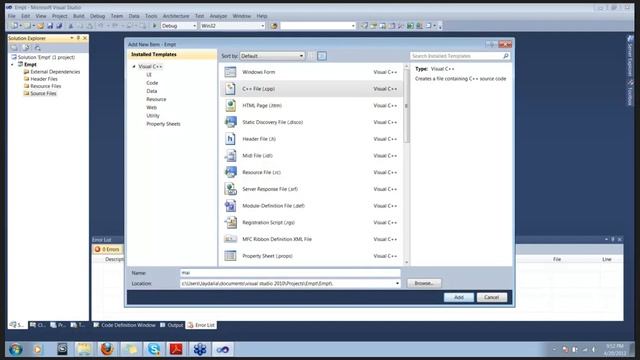Click the Visual Studio taskbar icon
Screen dimensions: 640x360
(223, 349)
